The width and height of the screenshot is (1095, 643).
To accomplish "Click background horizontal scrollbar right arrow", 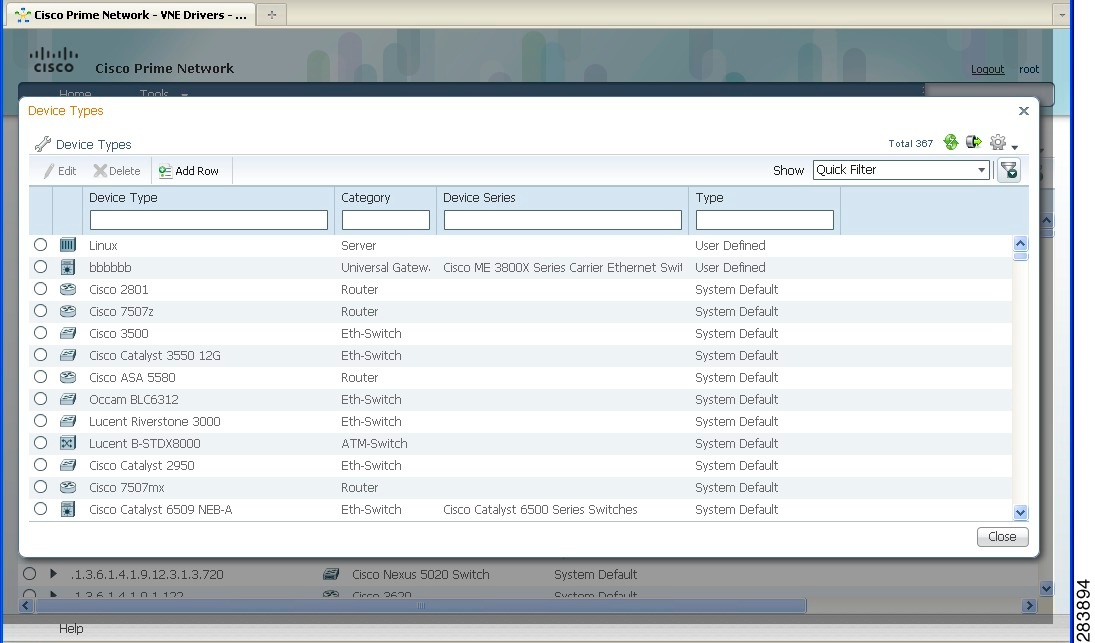I will click(1029, 605).
